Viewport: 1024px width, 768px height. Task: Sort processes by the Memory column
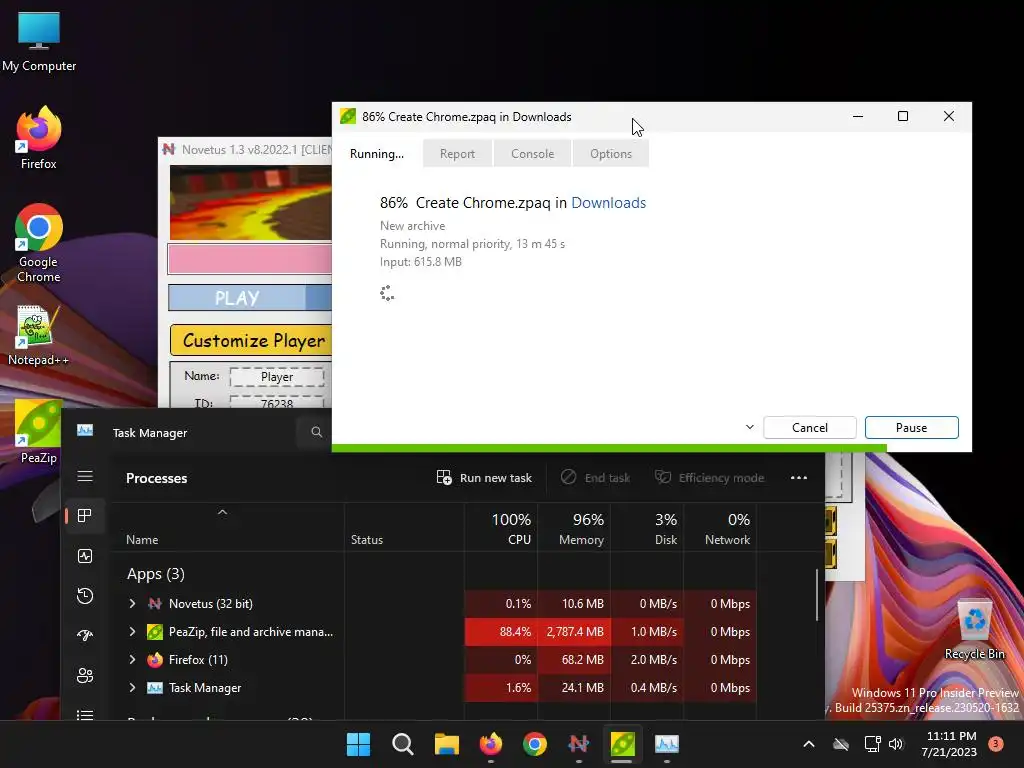(x=574, y=528)
